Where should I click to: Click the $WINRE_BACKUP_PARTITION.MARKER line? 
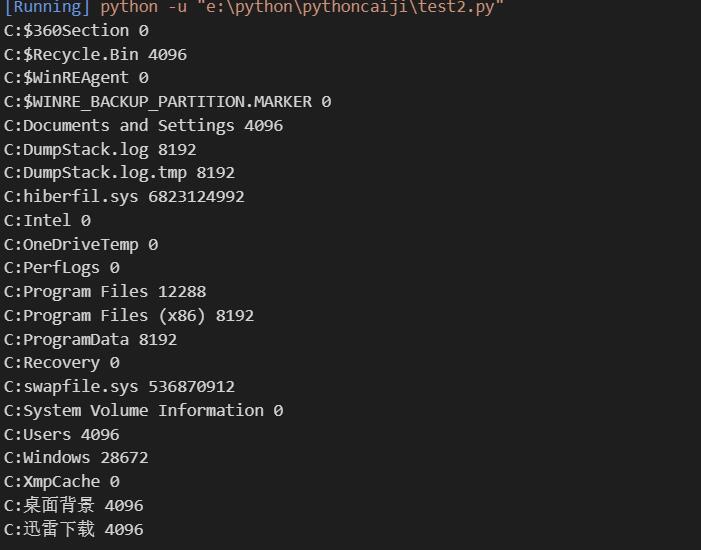(x=167, y=102)
